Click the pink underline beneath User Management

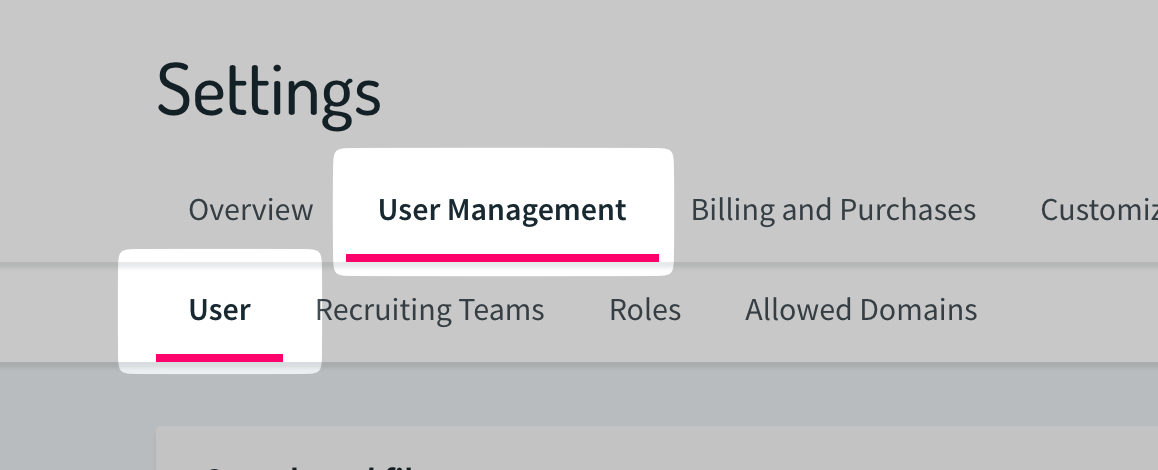click(x=502, y=258)
